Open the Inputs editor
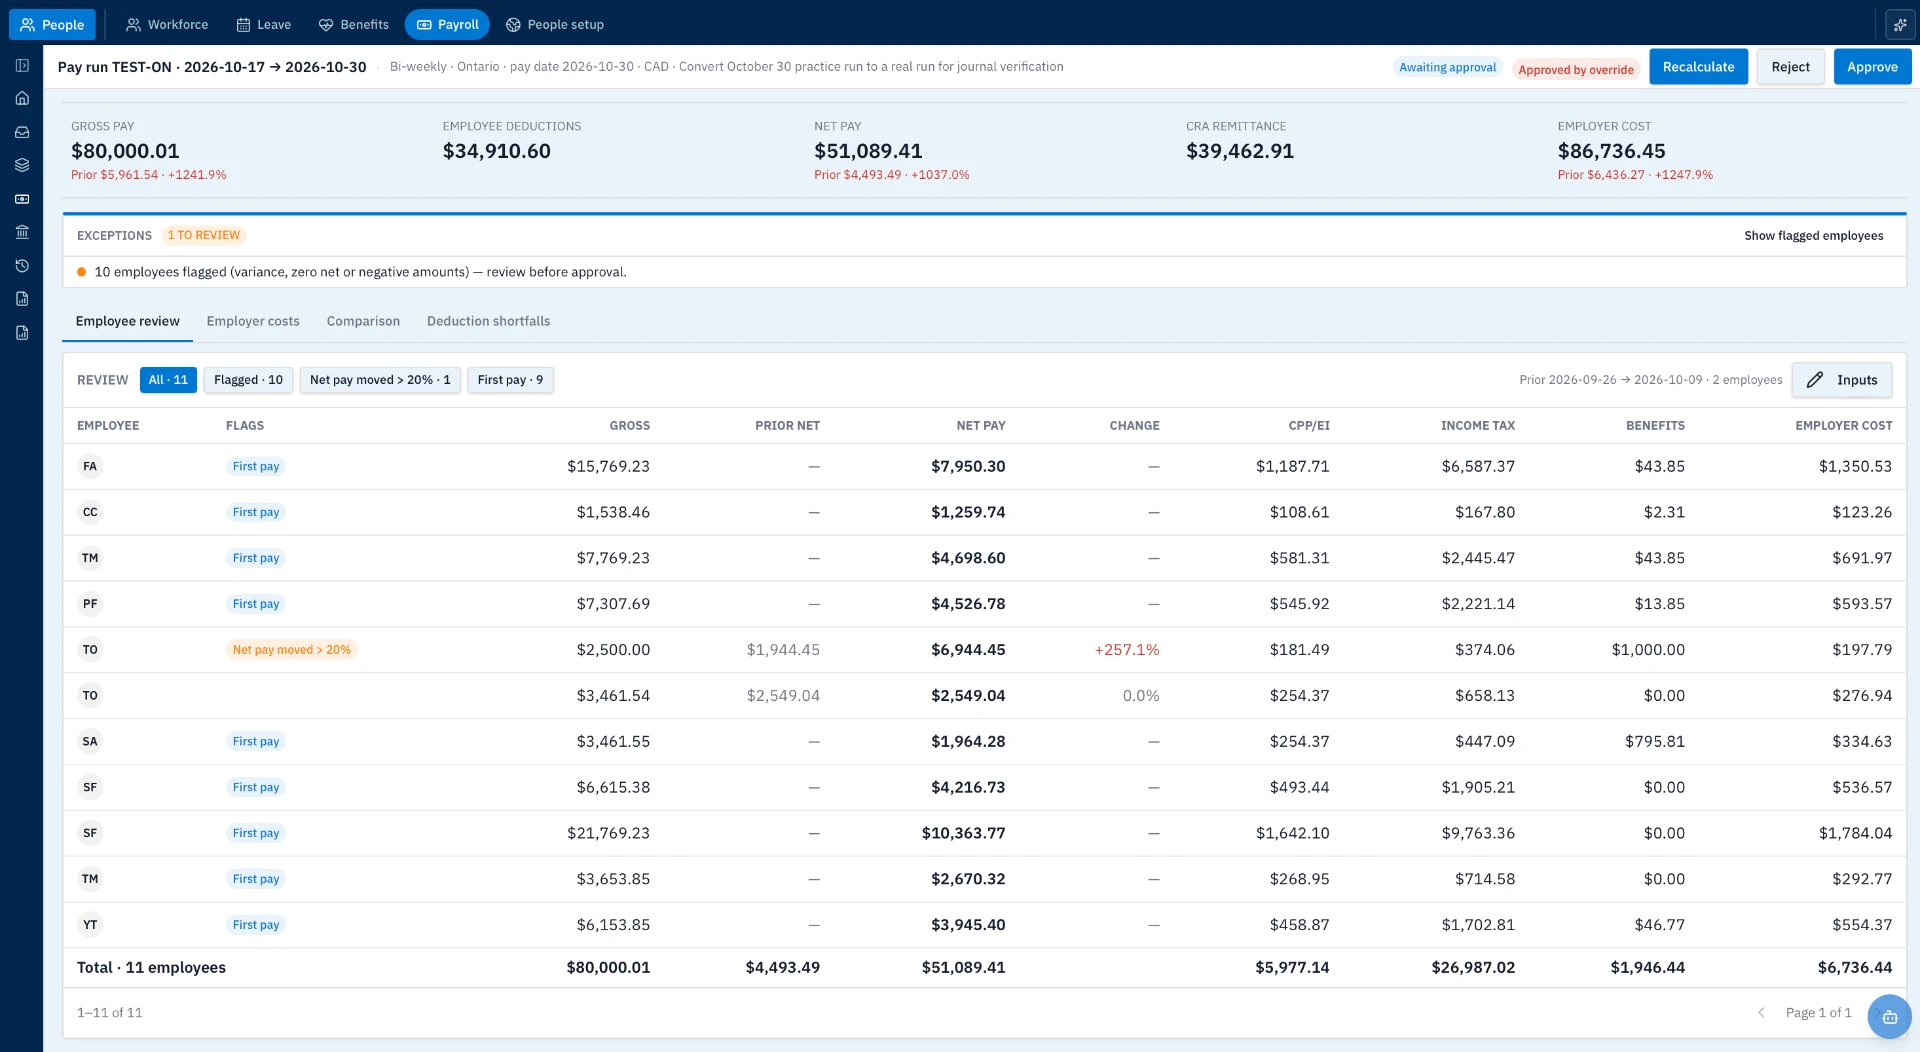This screenshot has height=1052, width=1920. click(1841, 380)
